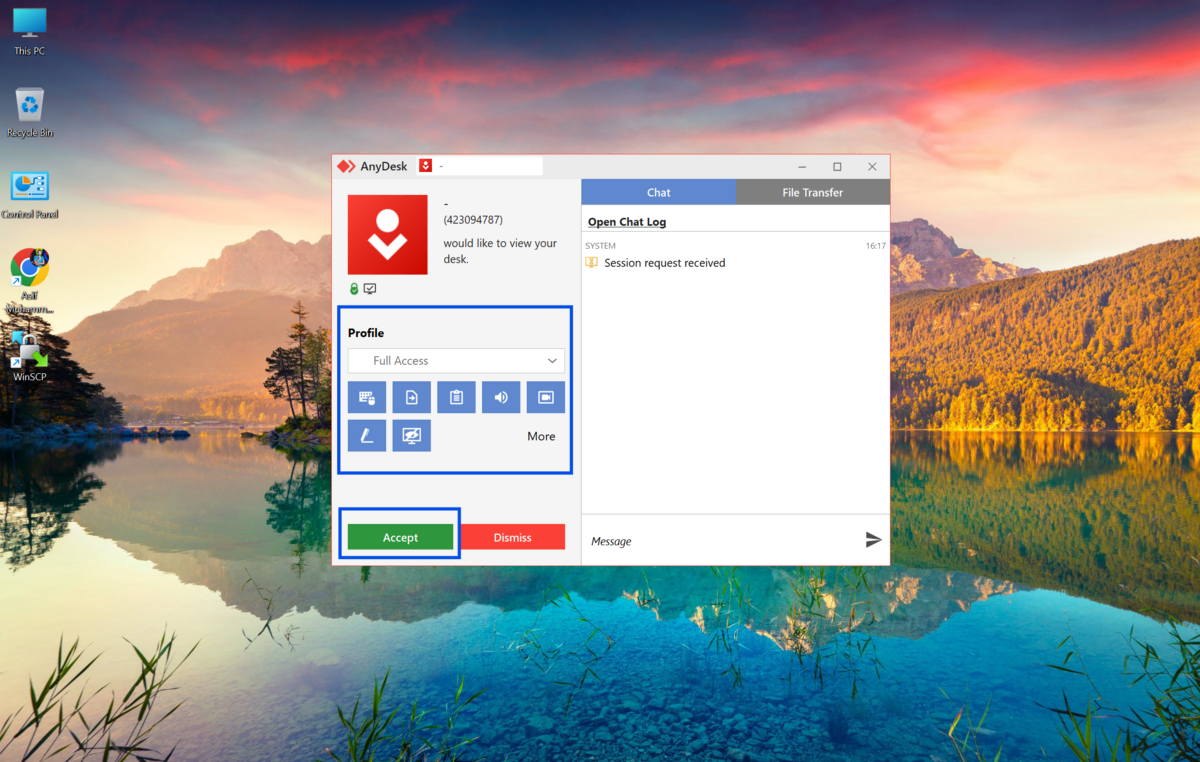This screenshot has height=762, width=1200.
Task: Toggle the sound transmission speaker icon
Action: [501, 397]
